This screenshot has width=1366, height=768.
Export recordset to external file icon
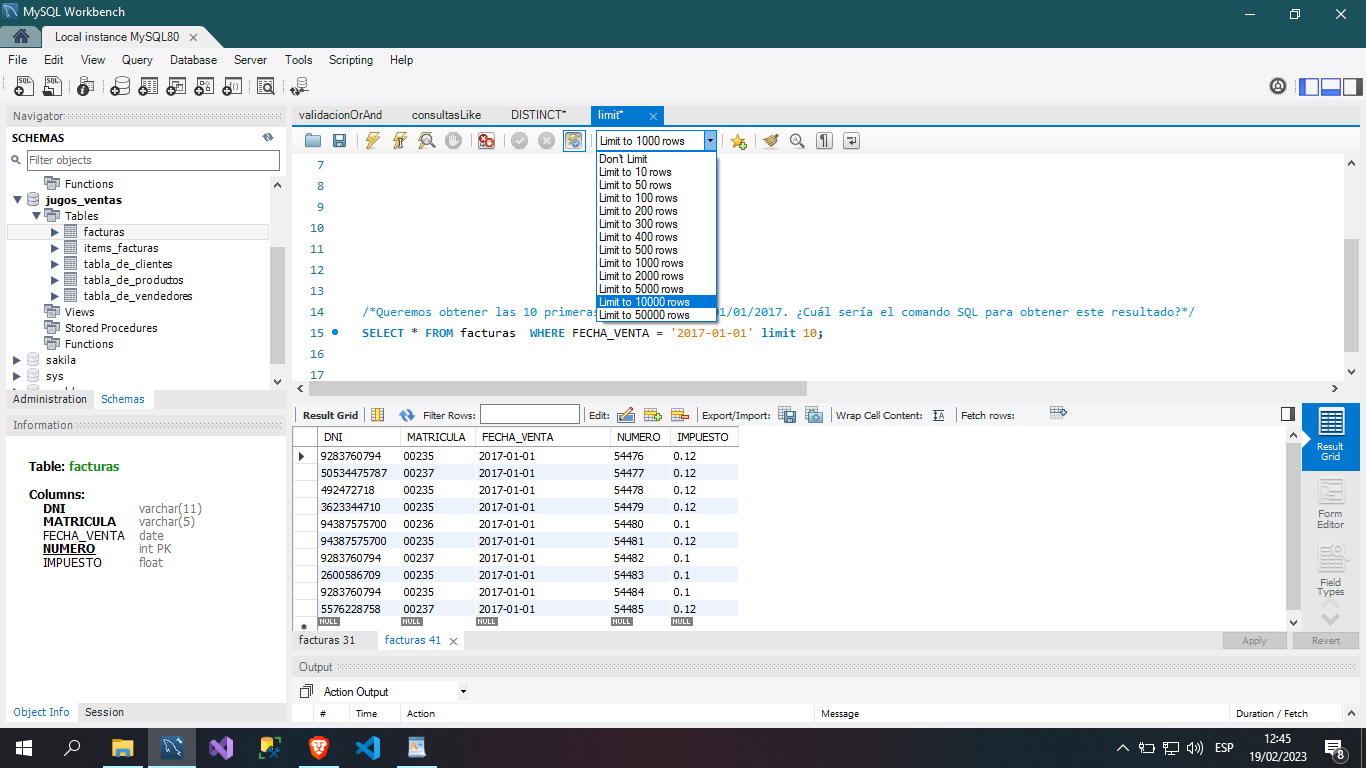787,415
